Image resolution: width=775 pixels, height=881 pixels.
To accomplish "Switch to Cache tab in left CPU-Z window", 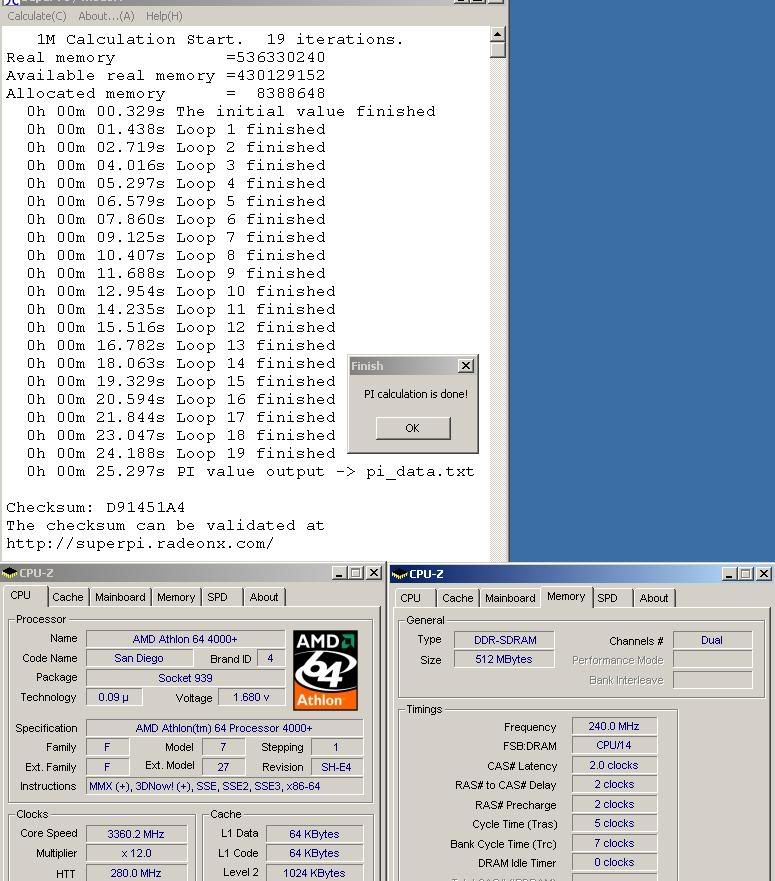I will (x=67, y=597).
